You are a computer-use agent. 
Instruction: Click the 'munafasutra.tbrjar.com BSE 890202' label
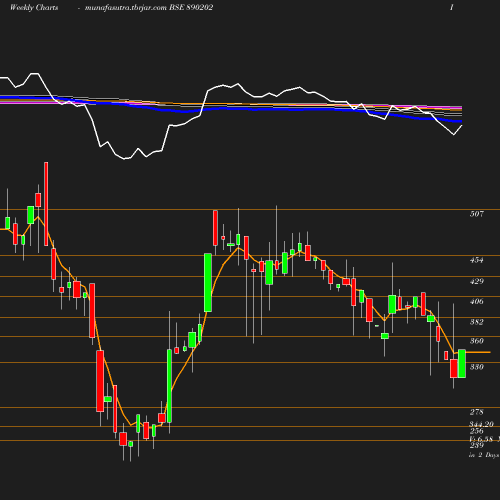[149, 7]
